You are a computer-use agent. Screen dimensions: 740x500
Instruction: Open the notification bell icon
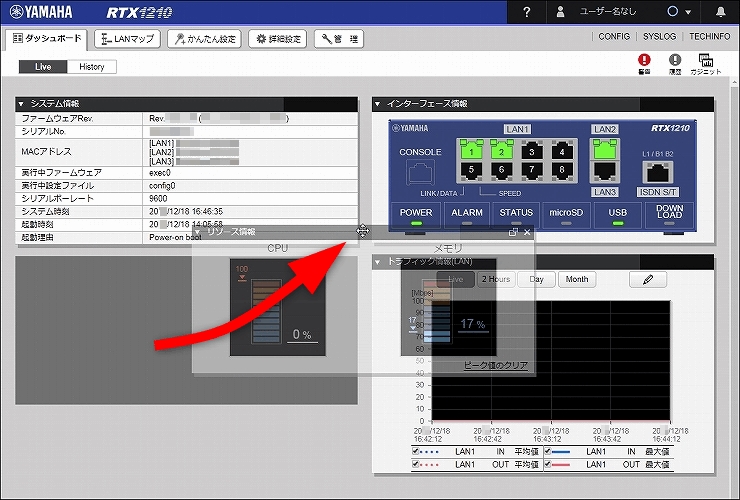720,12
